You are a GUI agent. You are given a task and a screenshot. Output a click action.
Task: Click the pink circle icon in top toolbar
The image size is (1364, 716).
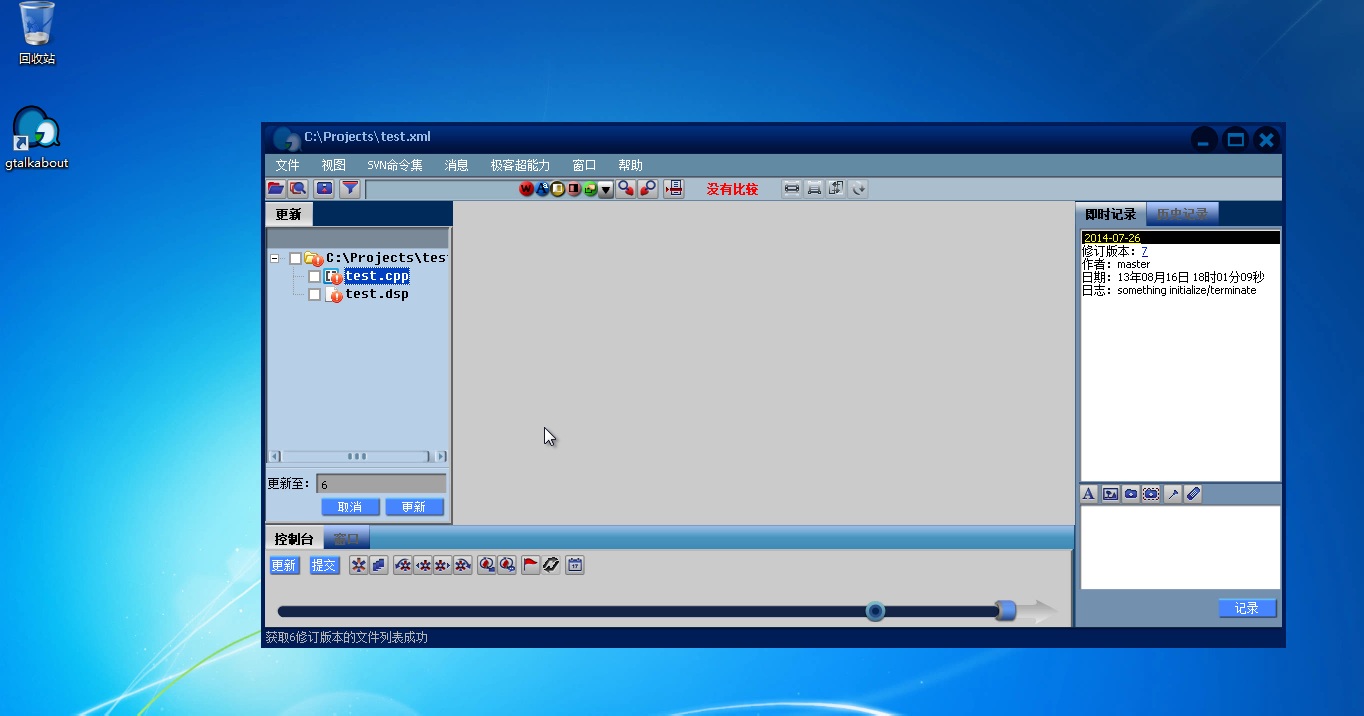pos(575,189)
